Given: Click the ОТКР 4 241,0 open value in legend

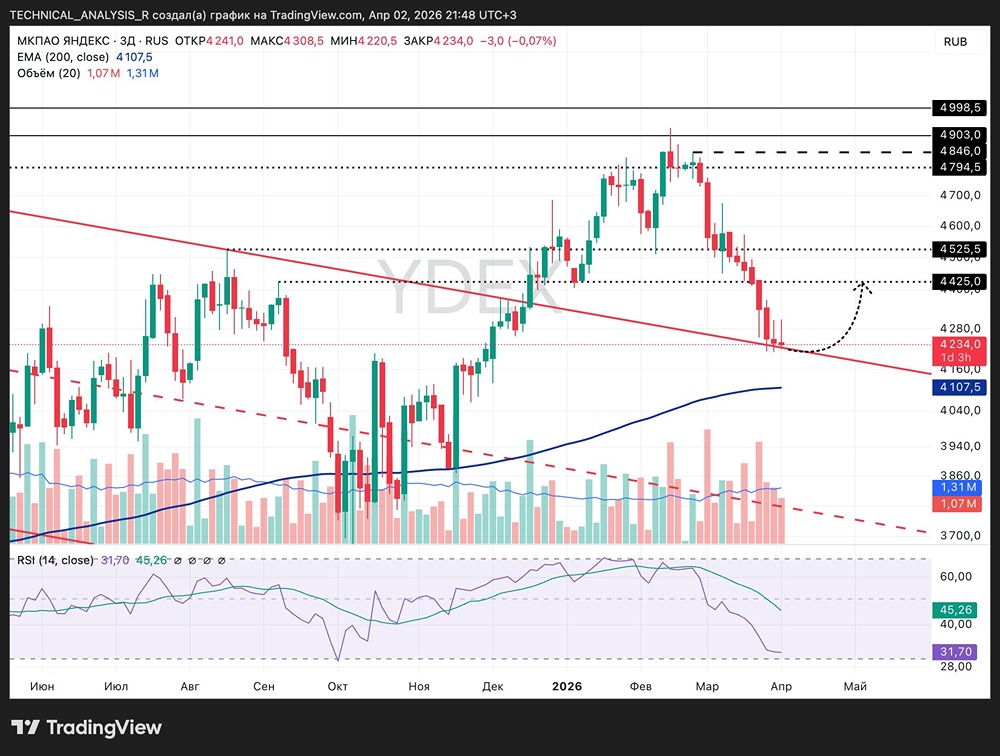Looking at the screenshot, I should tap(209, 41).
